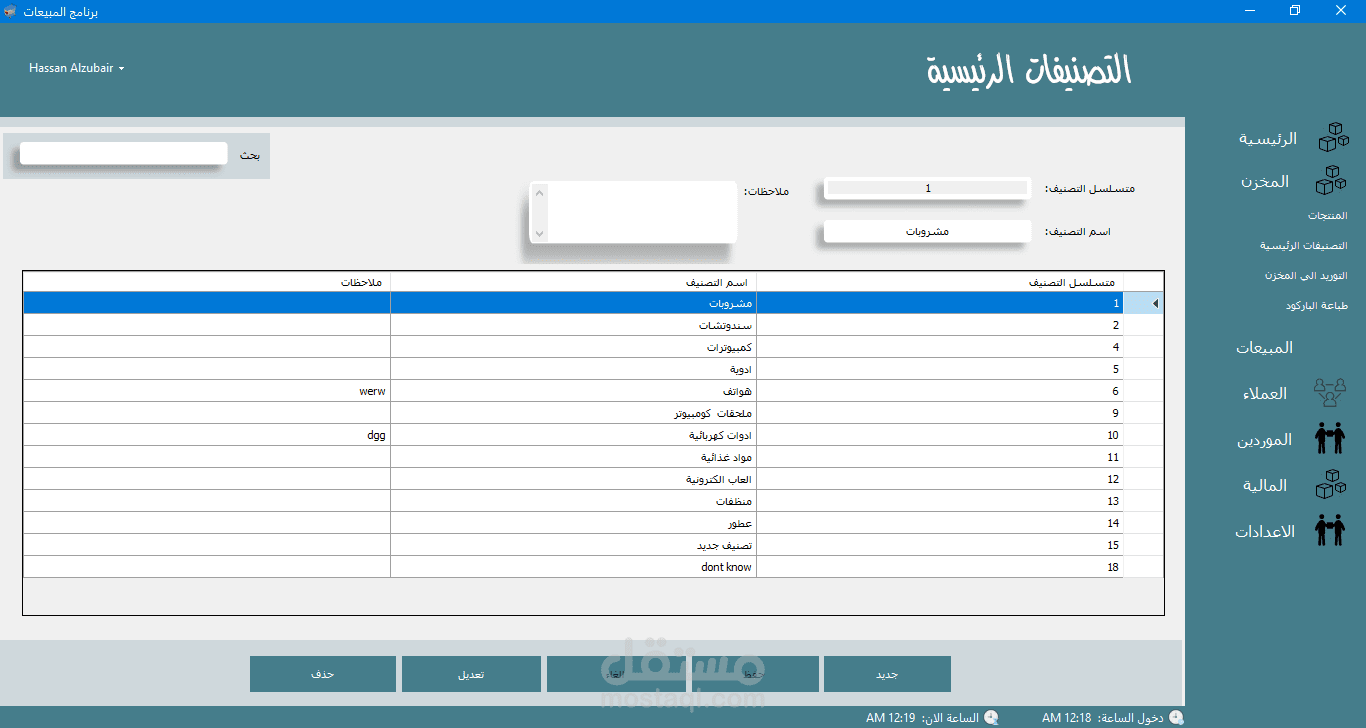Select the مواد غذائية cell
Screen dimensions: 1366x728
574,457
